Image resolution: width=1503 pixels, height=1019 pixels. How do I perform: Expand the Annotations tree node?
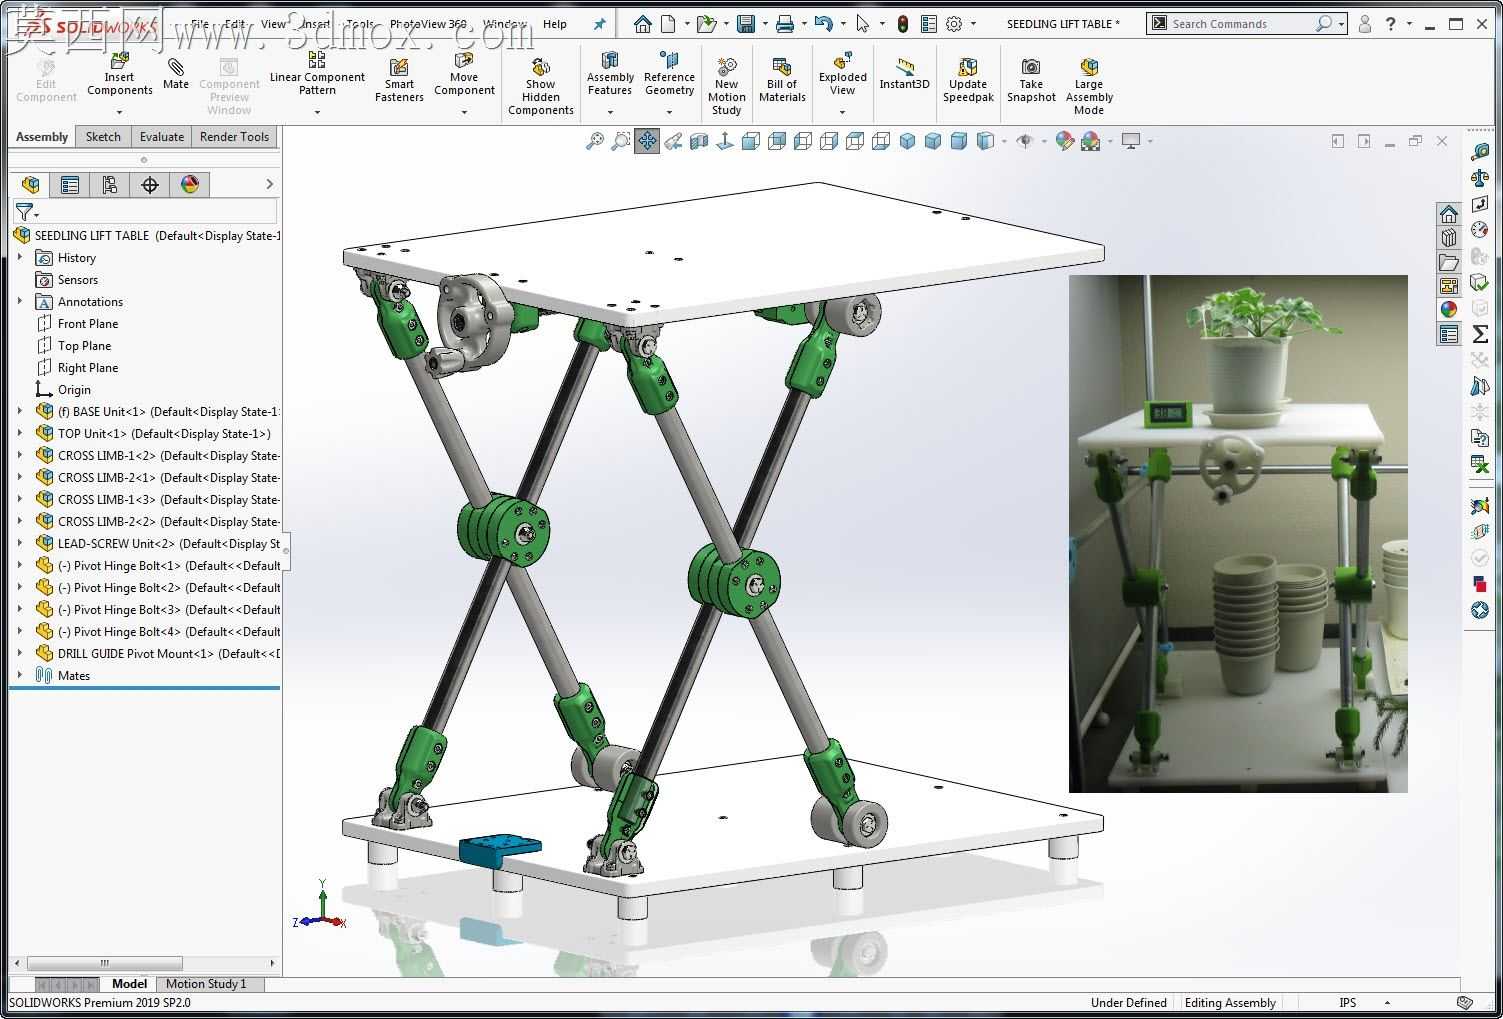coord(20,302)
